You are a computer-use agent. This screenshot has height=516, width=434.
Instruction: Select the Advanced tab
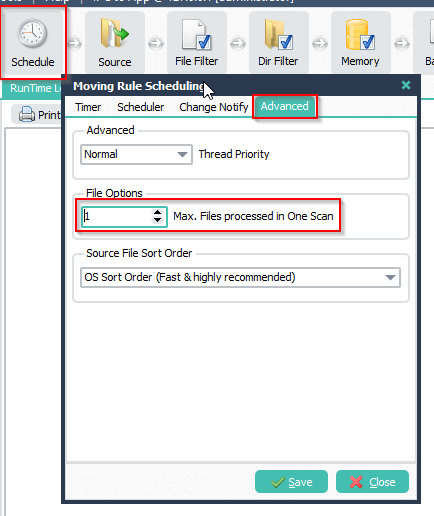285,106
